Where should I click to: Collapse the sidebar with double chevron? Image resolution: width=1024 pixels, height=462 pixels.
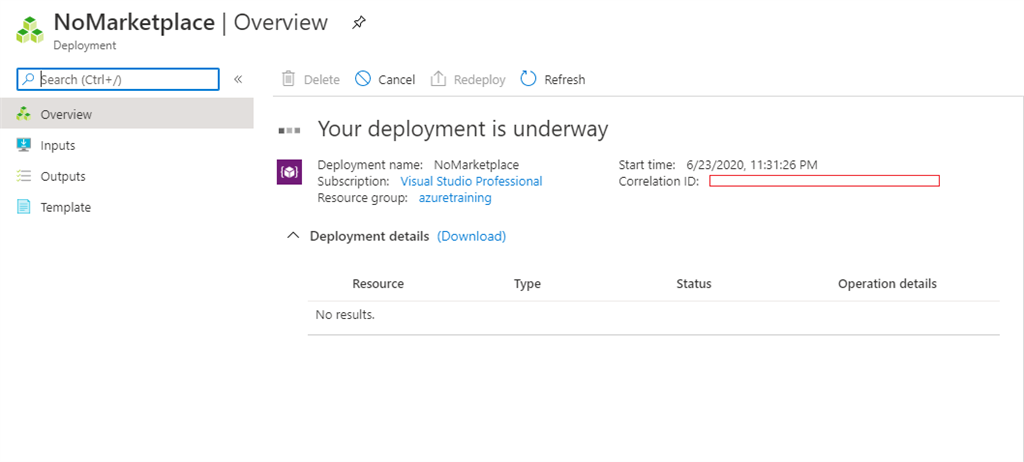pos(238,79)
